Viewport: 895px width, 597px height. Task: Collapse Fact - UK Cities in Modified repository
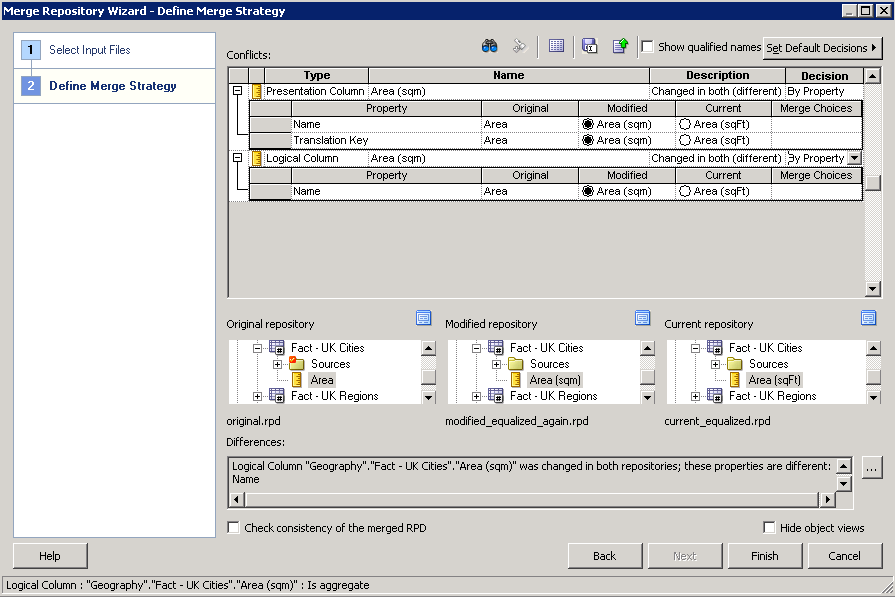point(477,348)
